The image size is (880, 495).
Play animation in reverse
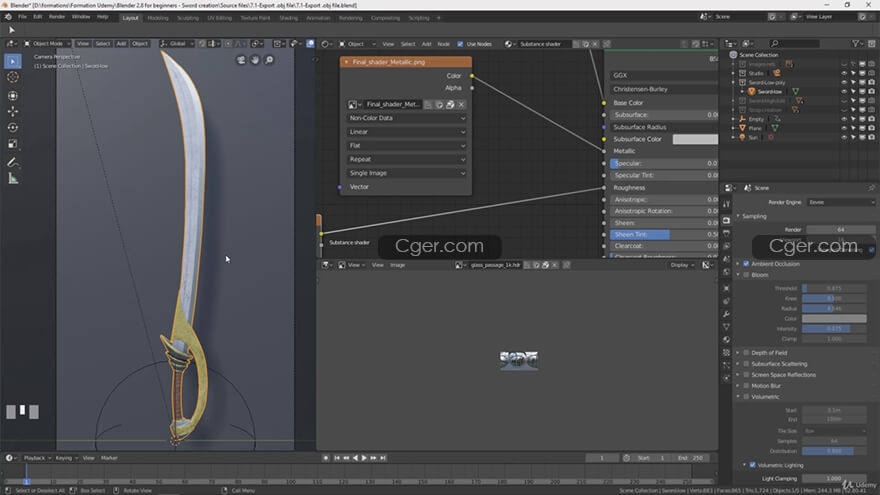pyautogui.click(x=355, y=458)
